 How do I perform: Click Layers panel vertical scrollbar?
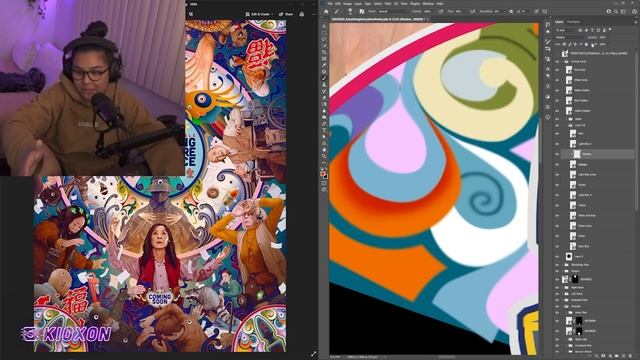point(636,131)
